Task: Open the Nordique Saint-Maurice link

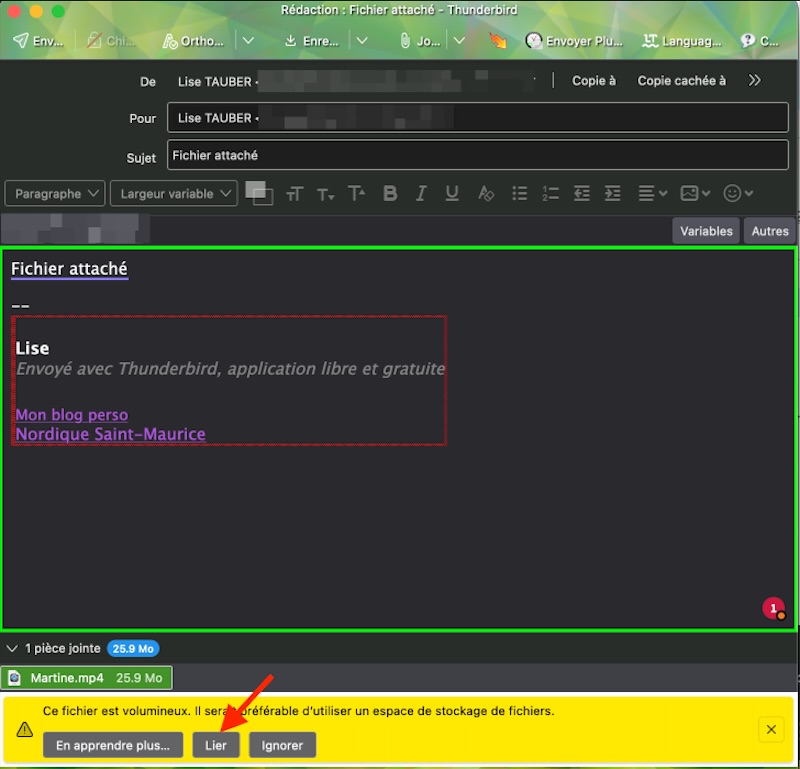Action: [110, 434]
